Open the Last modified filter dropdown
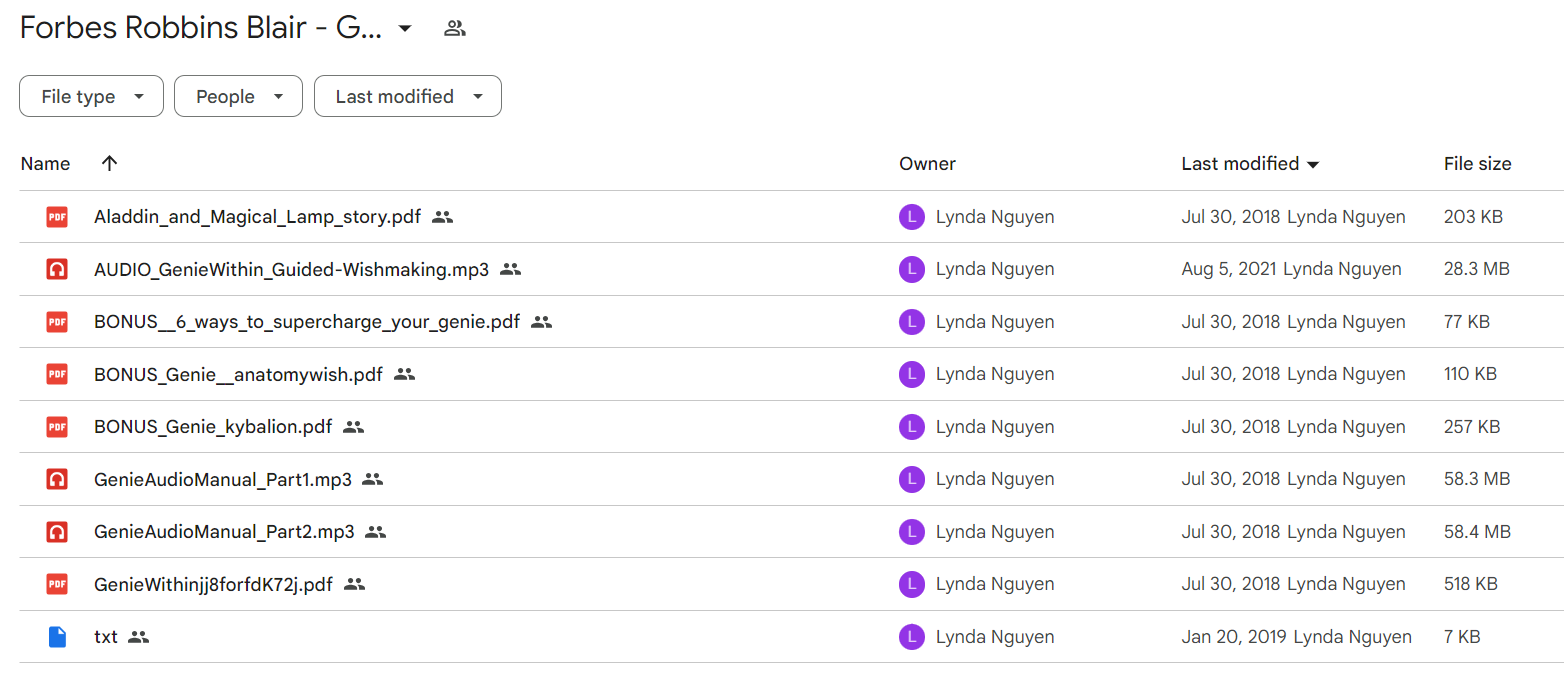This screenshot has width=1564, height=699. click(x=408, y=96)
